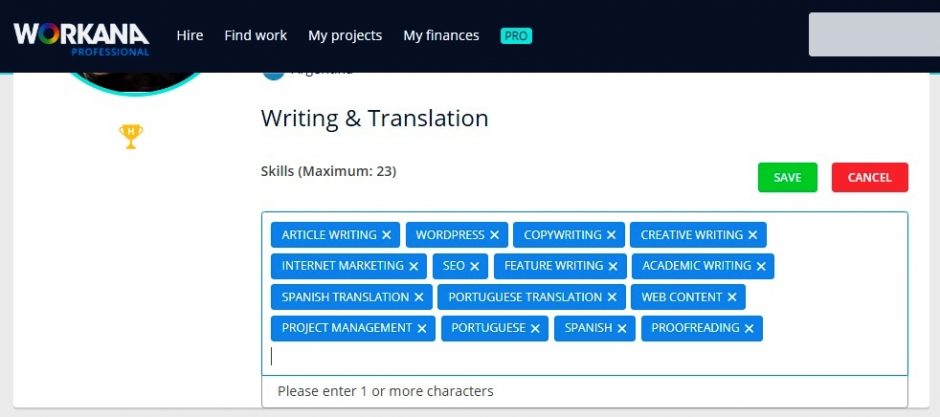The image size is (940, 417).
Task: Click the Workana Professional logo
Action: pyautogui.click(x=81, y=37)
